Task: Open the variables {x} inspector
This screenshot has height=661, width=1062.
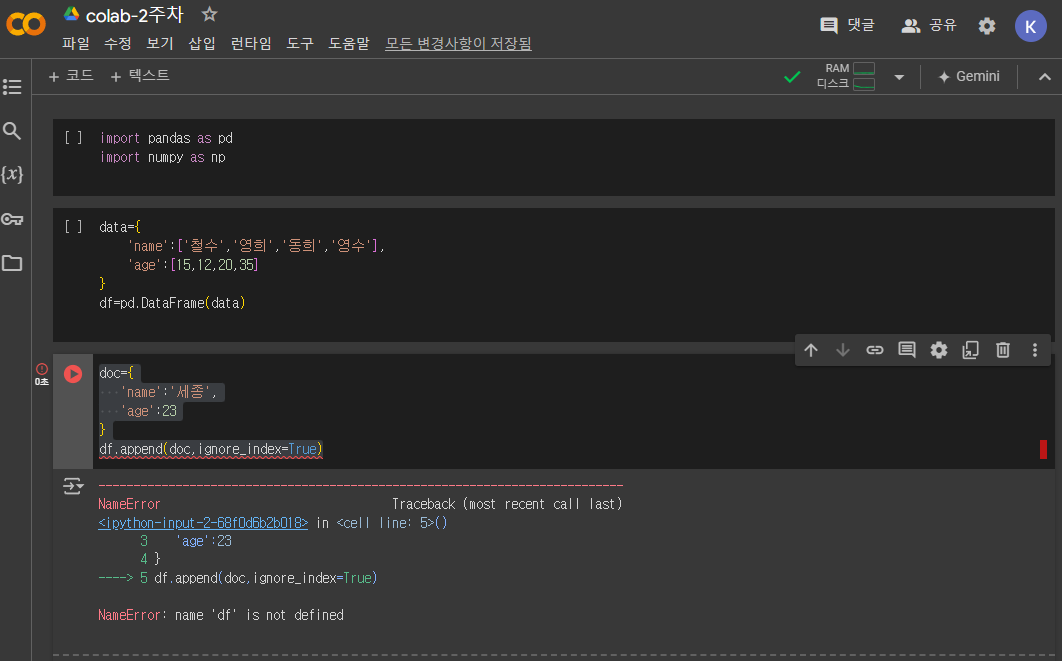Action: 12,174
